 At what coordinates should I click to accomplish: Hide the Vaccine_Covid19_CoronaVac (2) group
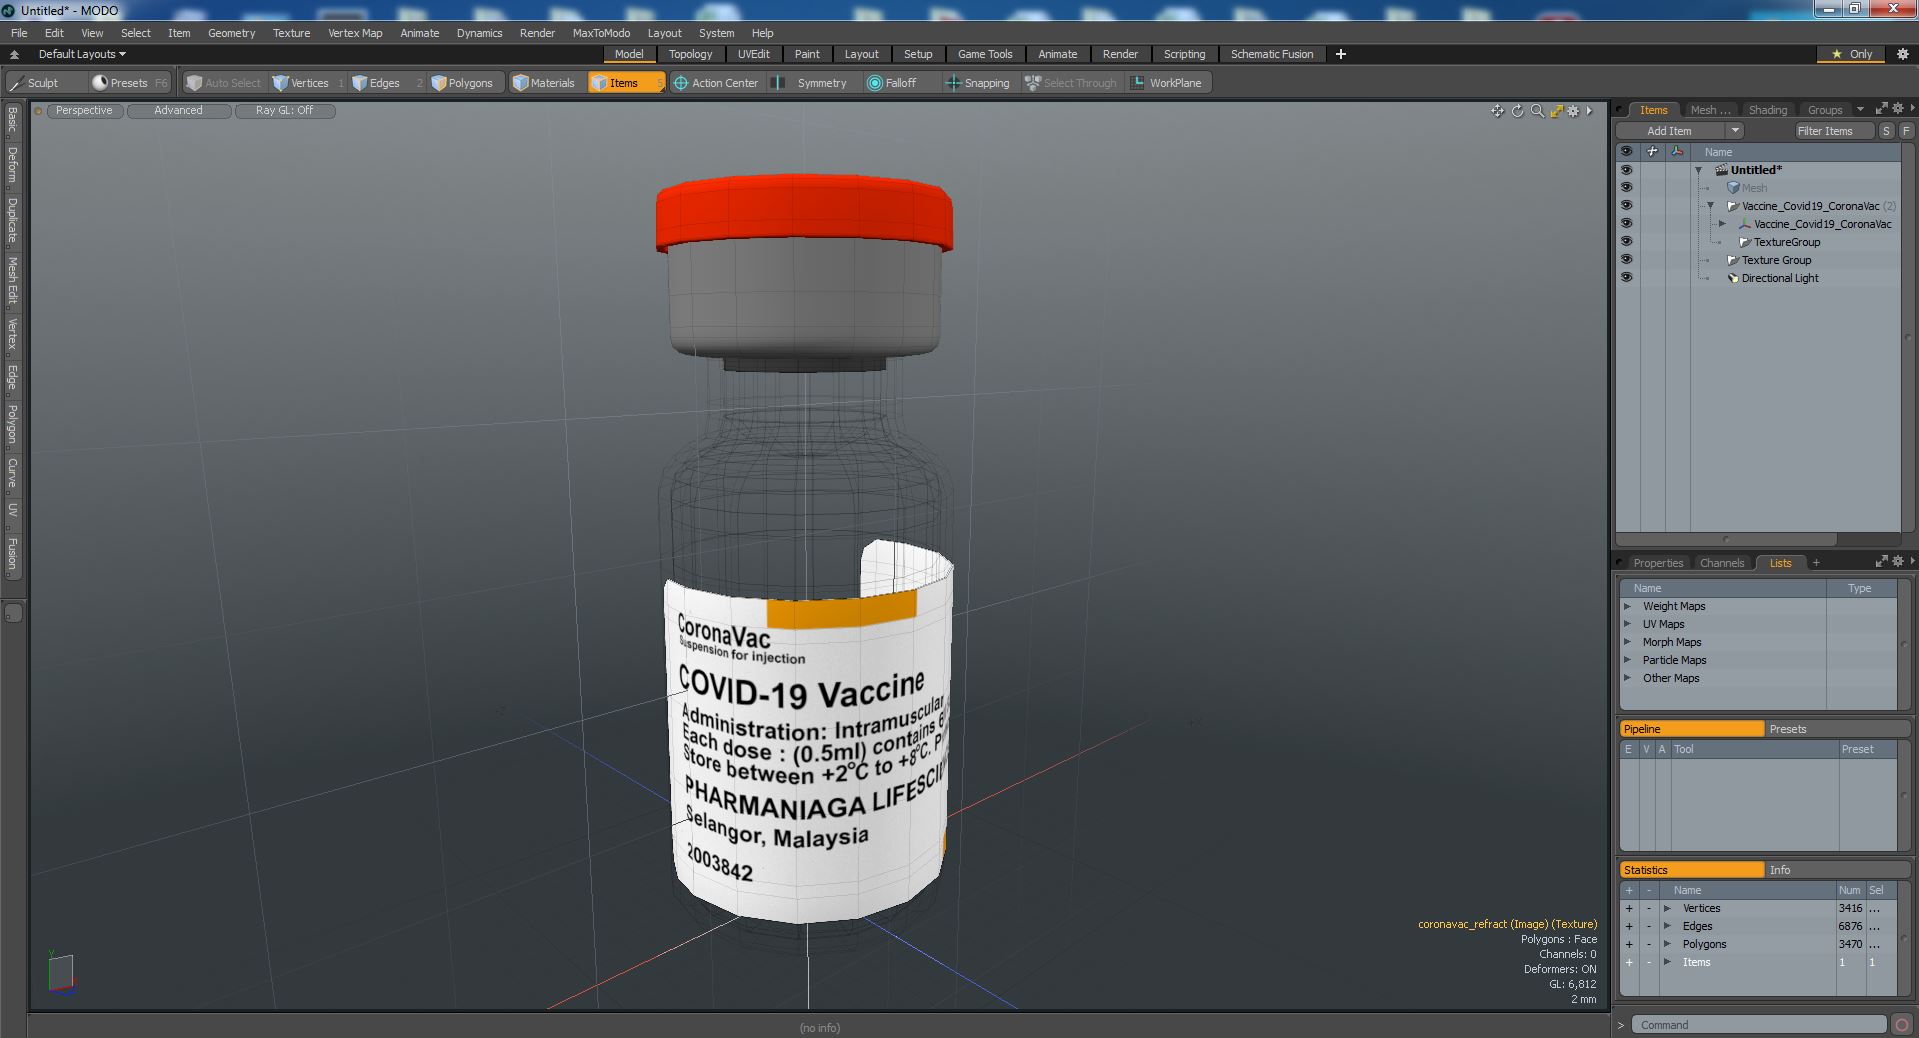tap(1626, 206)
